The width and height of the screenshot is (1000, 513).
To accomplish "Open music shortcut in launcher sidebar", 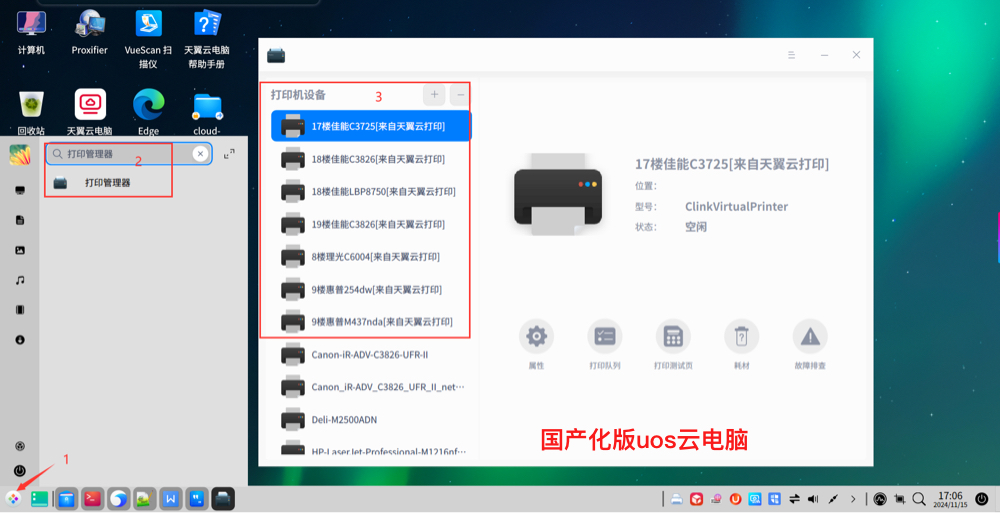I will 20,280.
